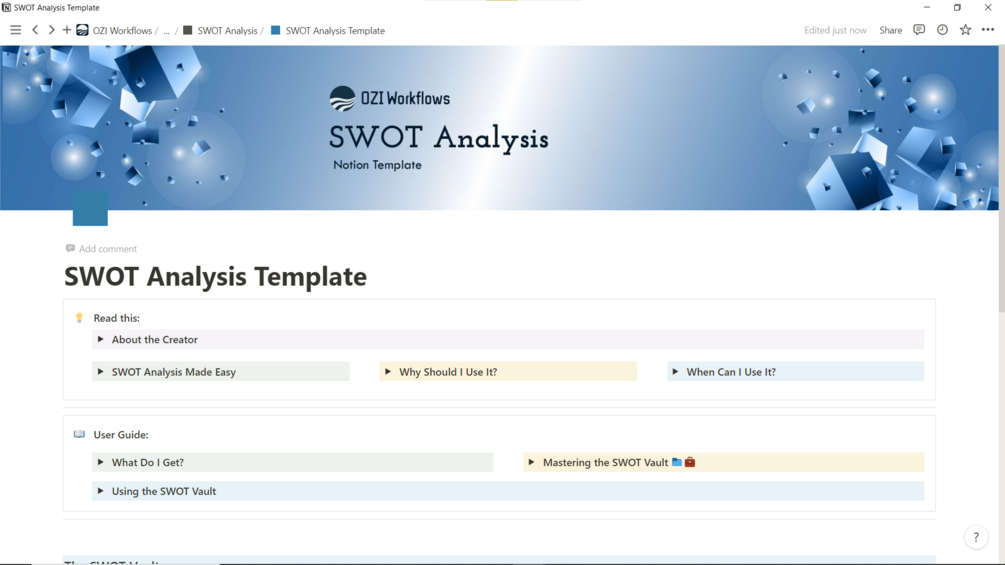This screenshot has width=1005, height=565.
Task: Open page history clock icon
Action: click(x=942, y=30)
